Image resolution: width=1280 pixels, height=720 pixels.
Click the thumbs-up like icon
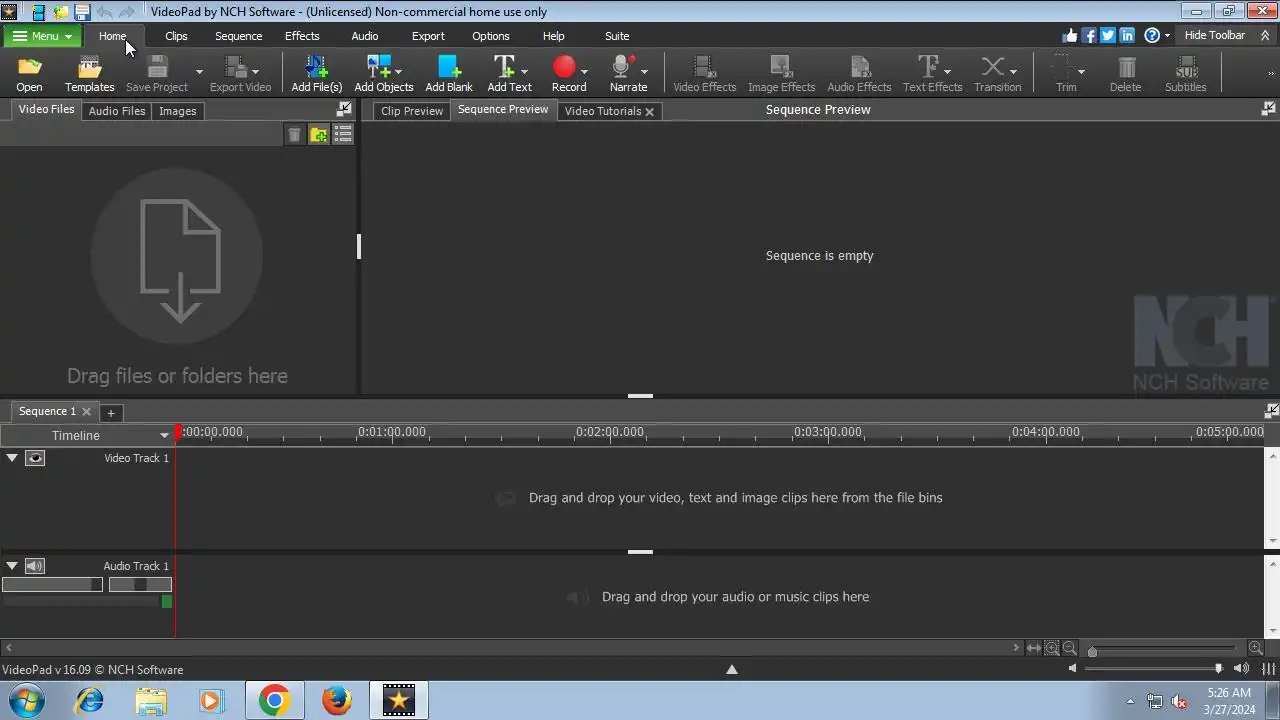pos(1070,35)
